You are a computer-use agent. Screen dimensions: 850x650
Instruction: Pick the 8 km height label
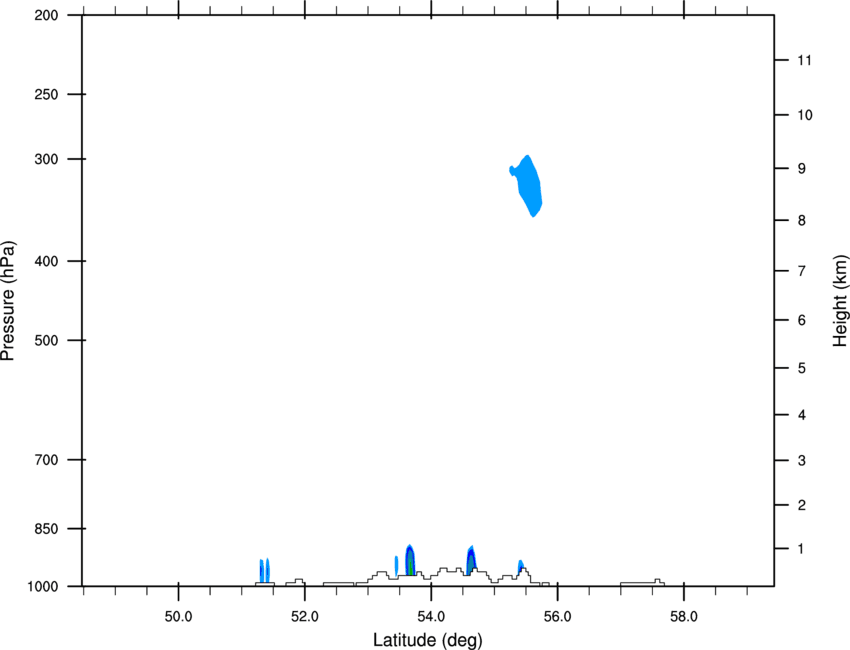point(802,221)
